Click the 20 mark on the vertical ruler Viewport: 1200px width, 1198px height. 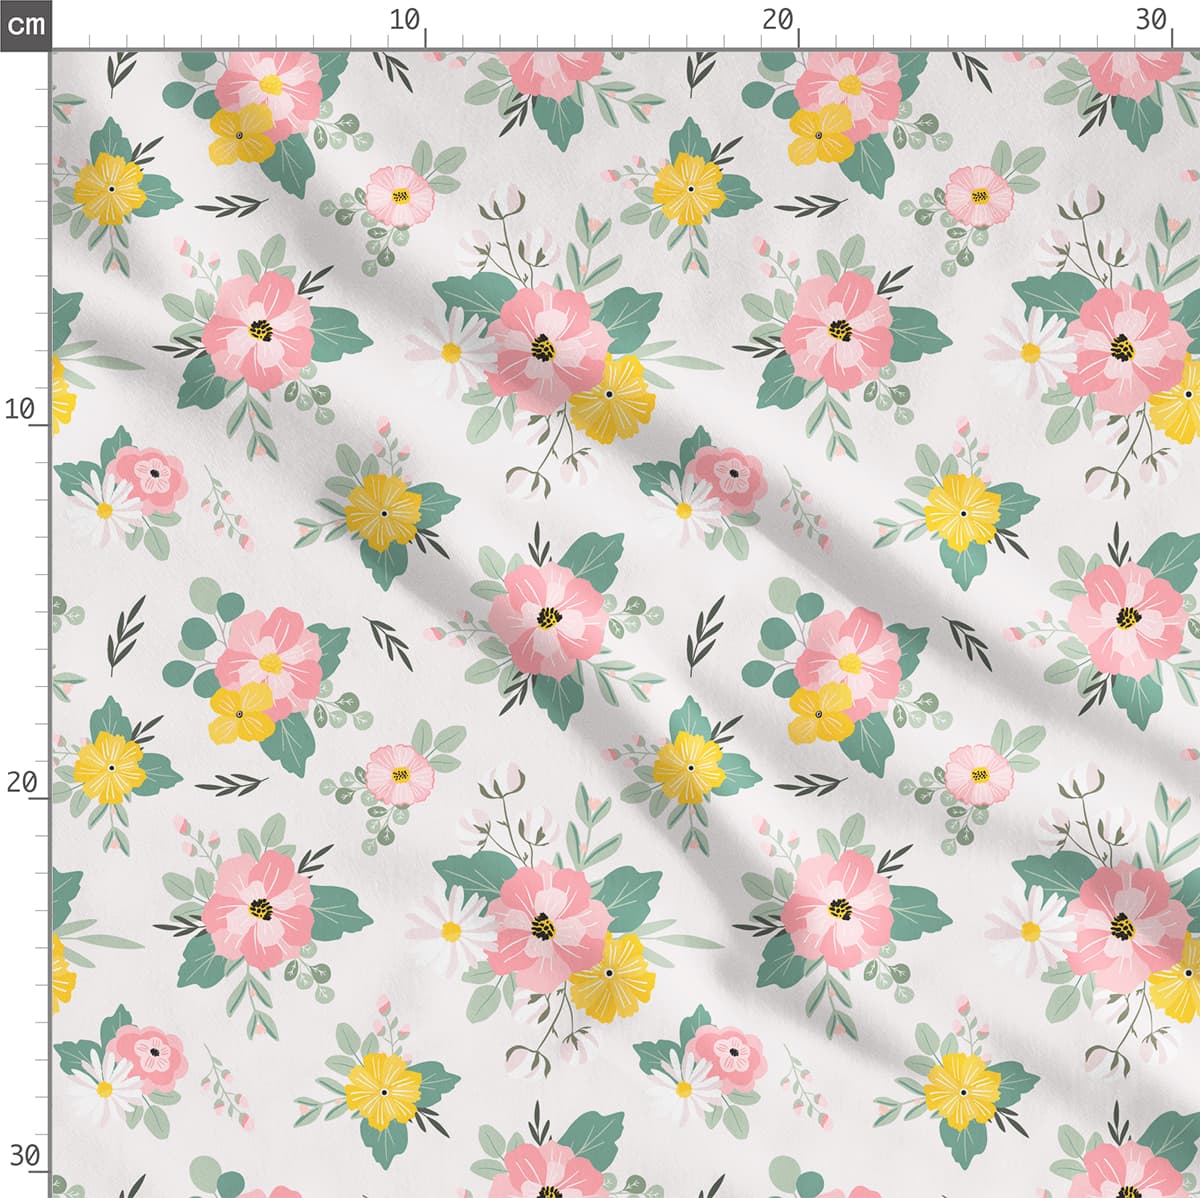pos(22,782)
